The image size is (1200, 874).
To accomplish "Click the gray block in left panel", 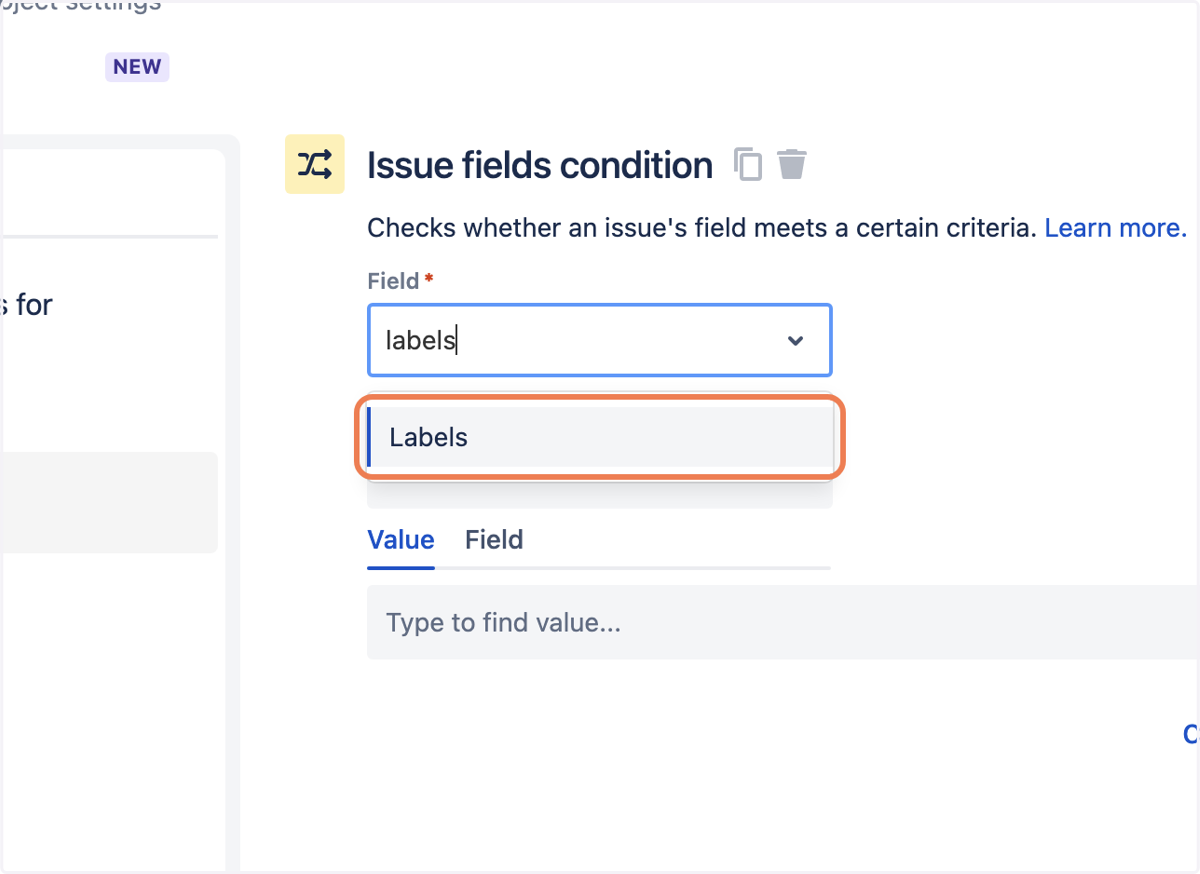I will click(108, 503).
